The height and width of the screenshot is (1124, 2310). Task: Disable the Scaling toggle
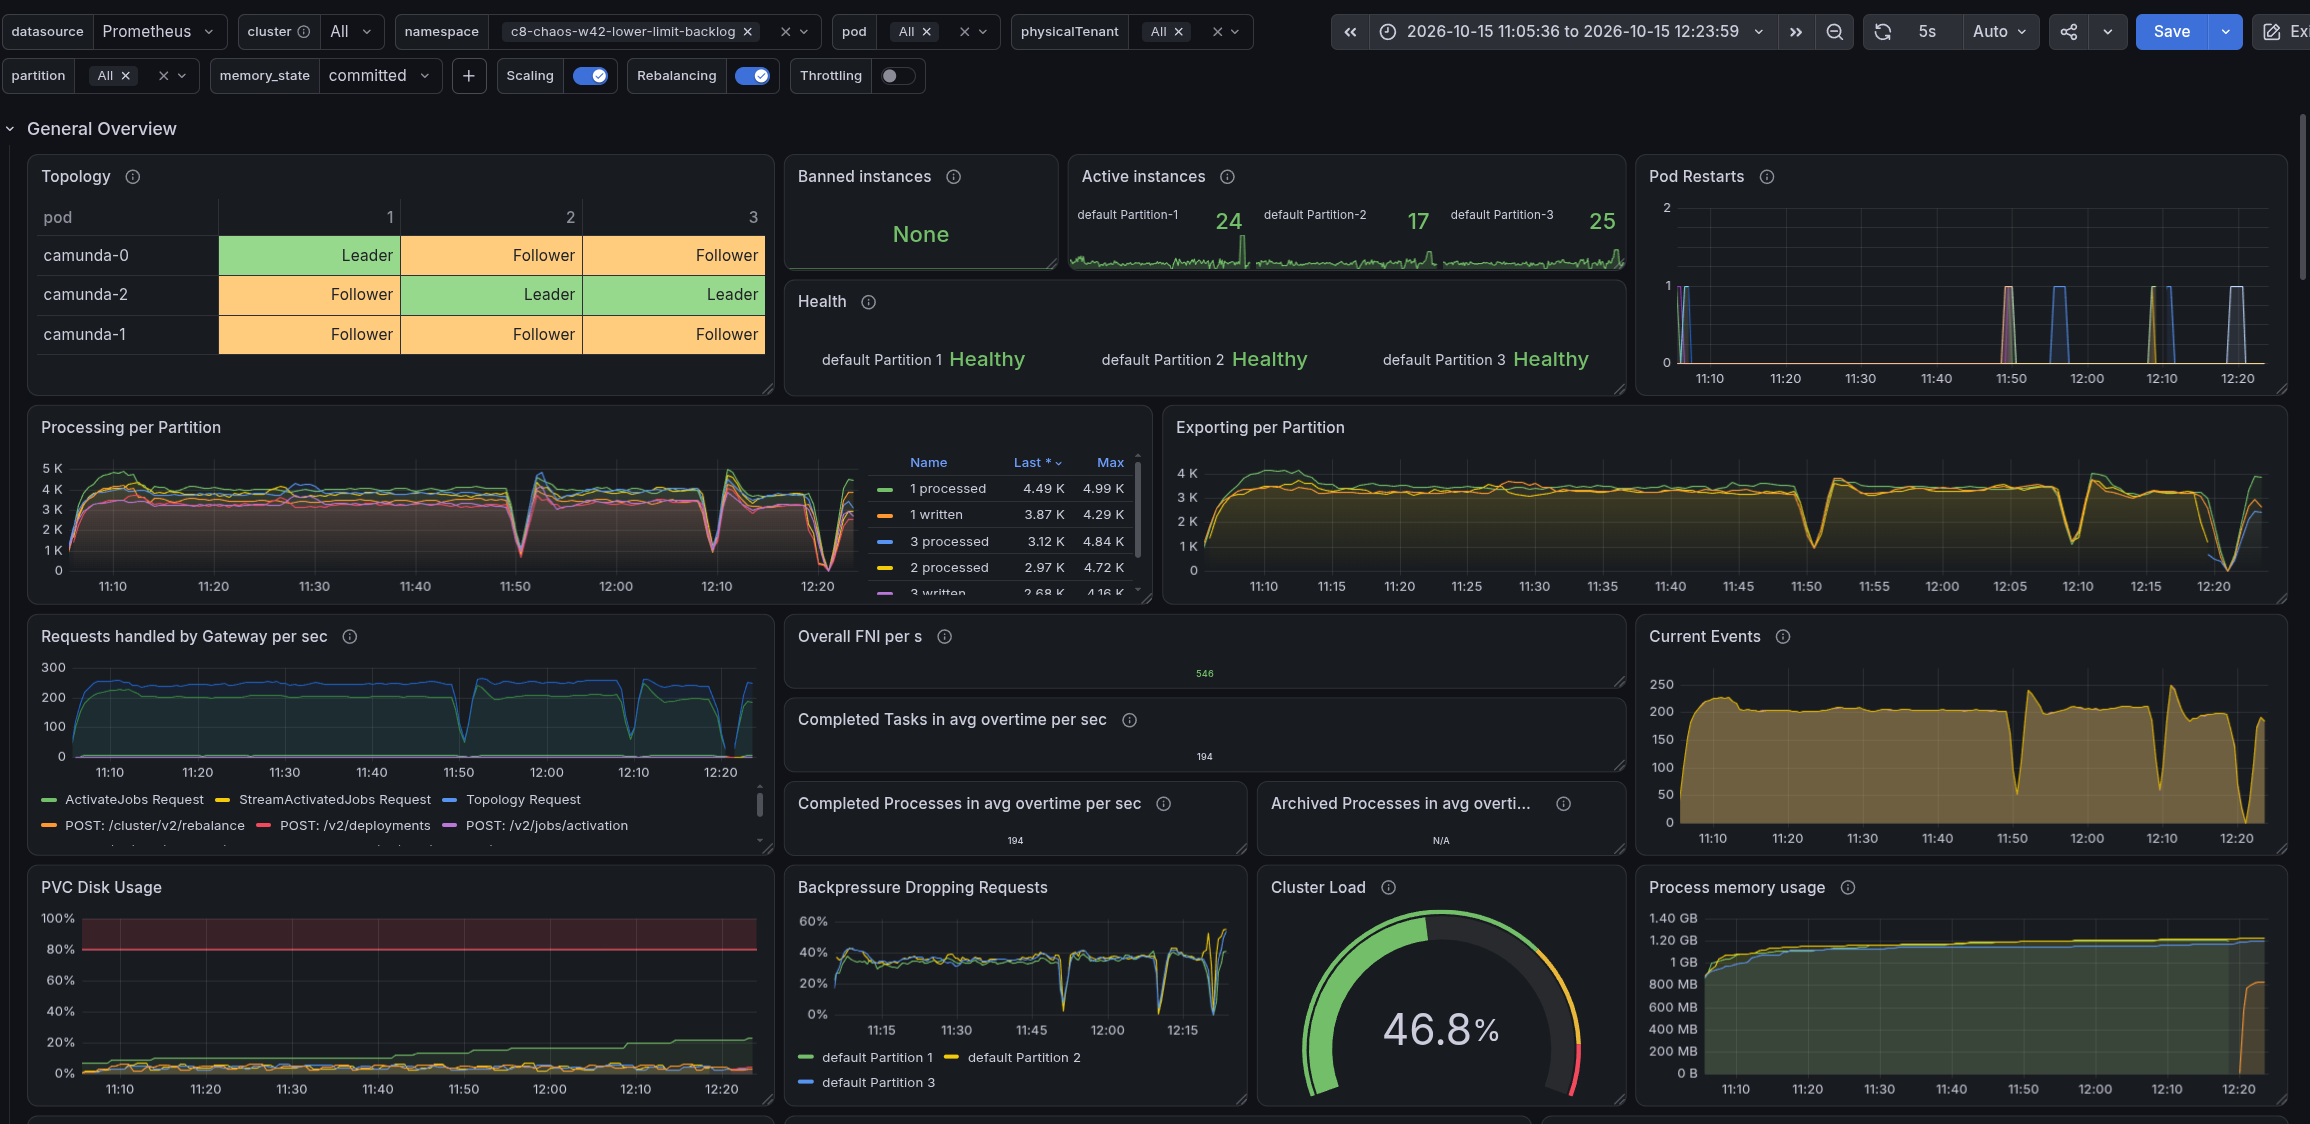[590, 76]
